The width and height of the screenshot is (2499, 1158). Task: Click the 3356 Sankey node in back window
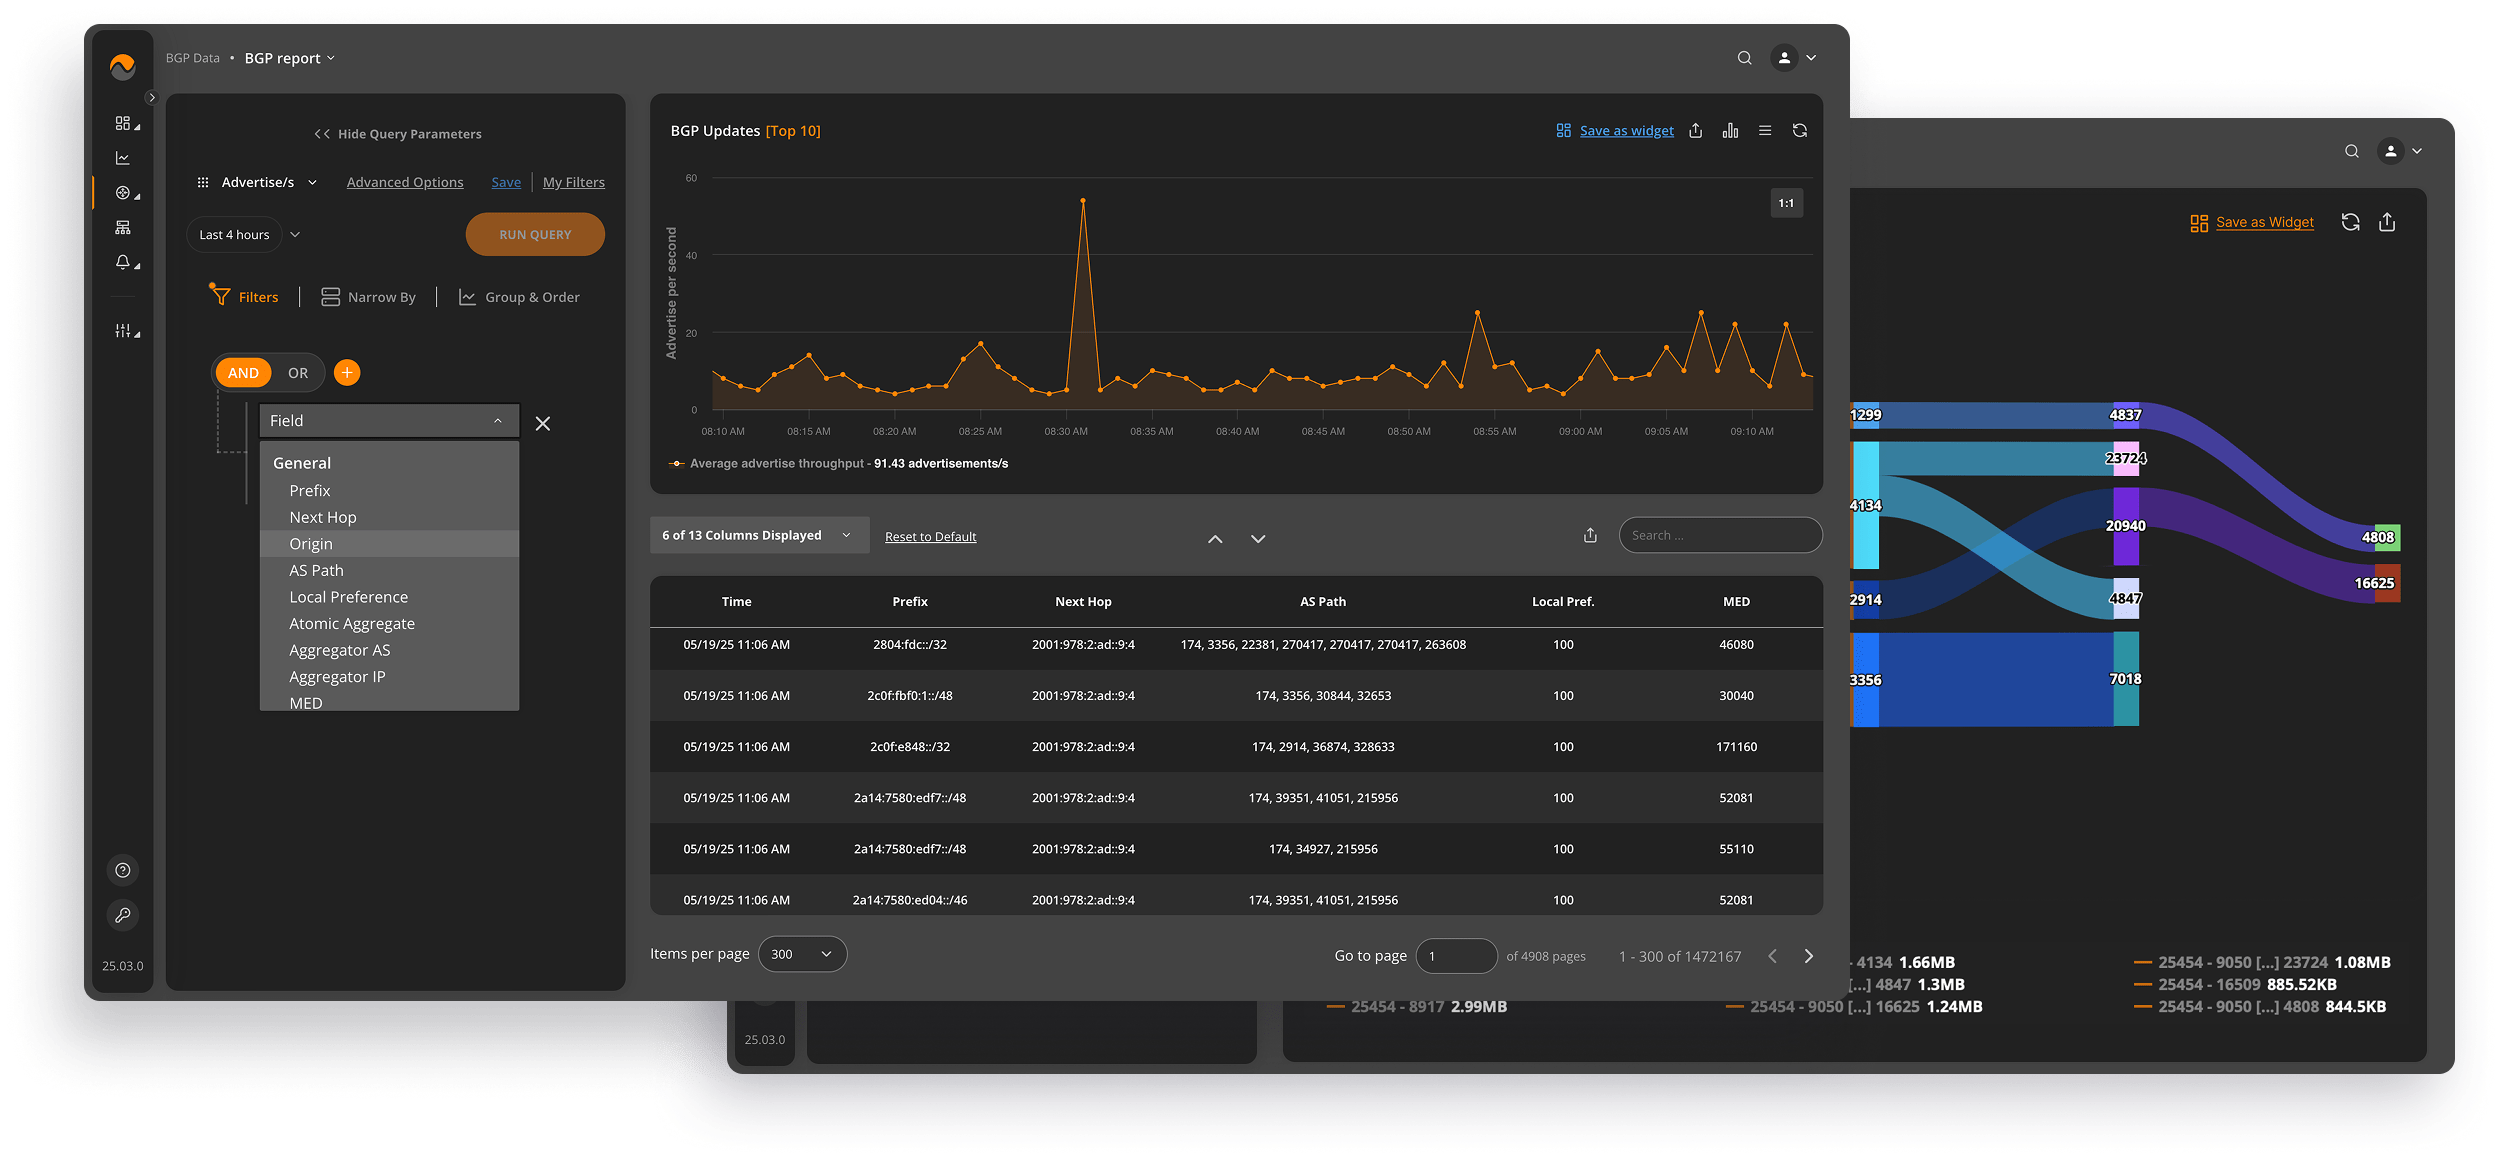(1865, 680)
